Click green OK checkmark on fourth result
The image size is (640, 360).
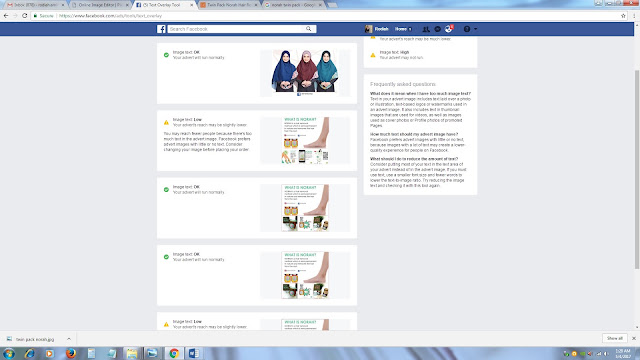coord(166,257)
